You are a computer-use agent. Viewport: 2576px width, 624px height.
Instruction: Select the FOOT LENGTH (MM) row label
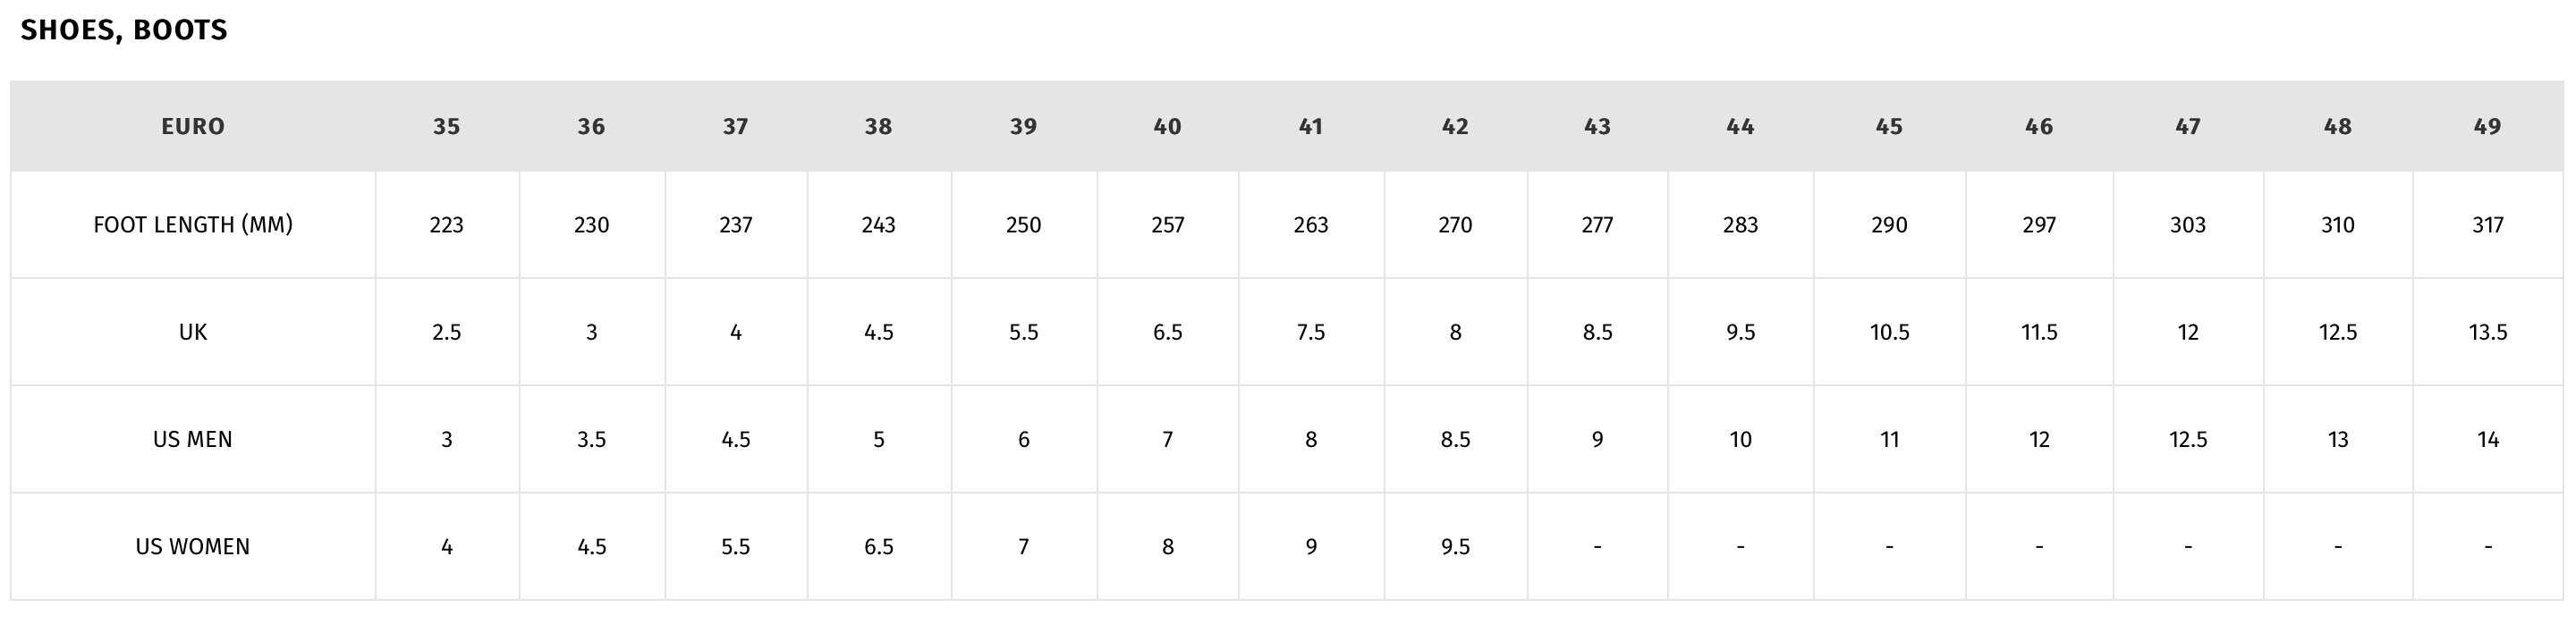pos(193,225)
